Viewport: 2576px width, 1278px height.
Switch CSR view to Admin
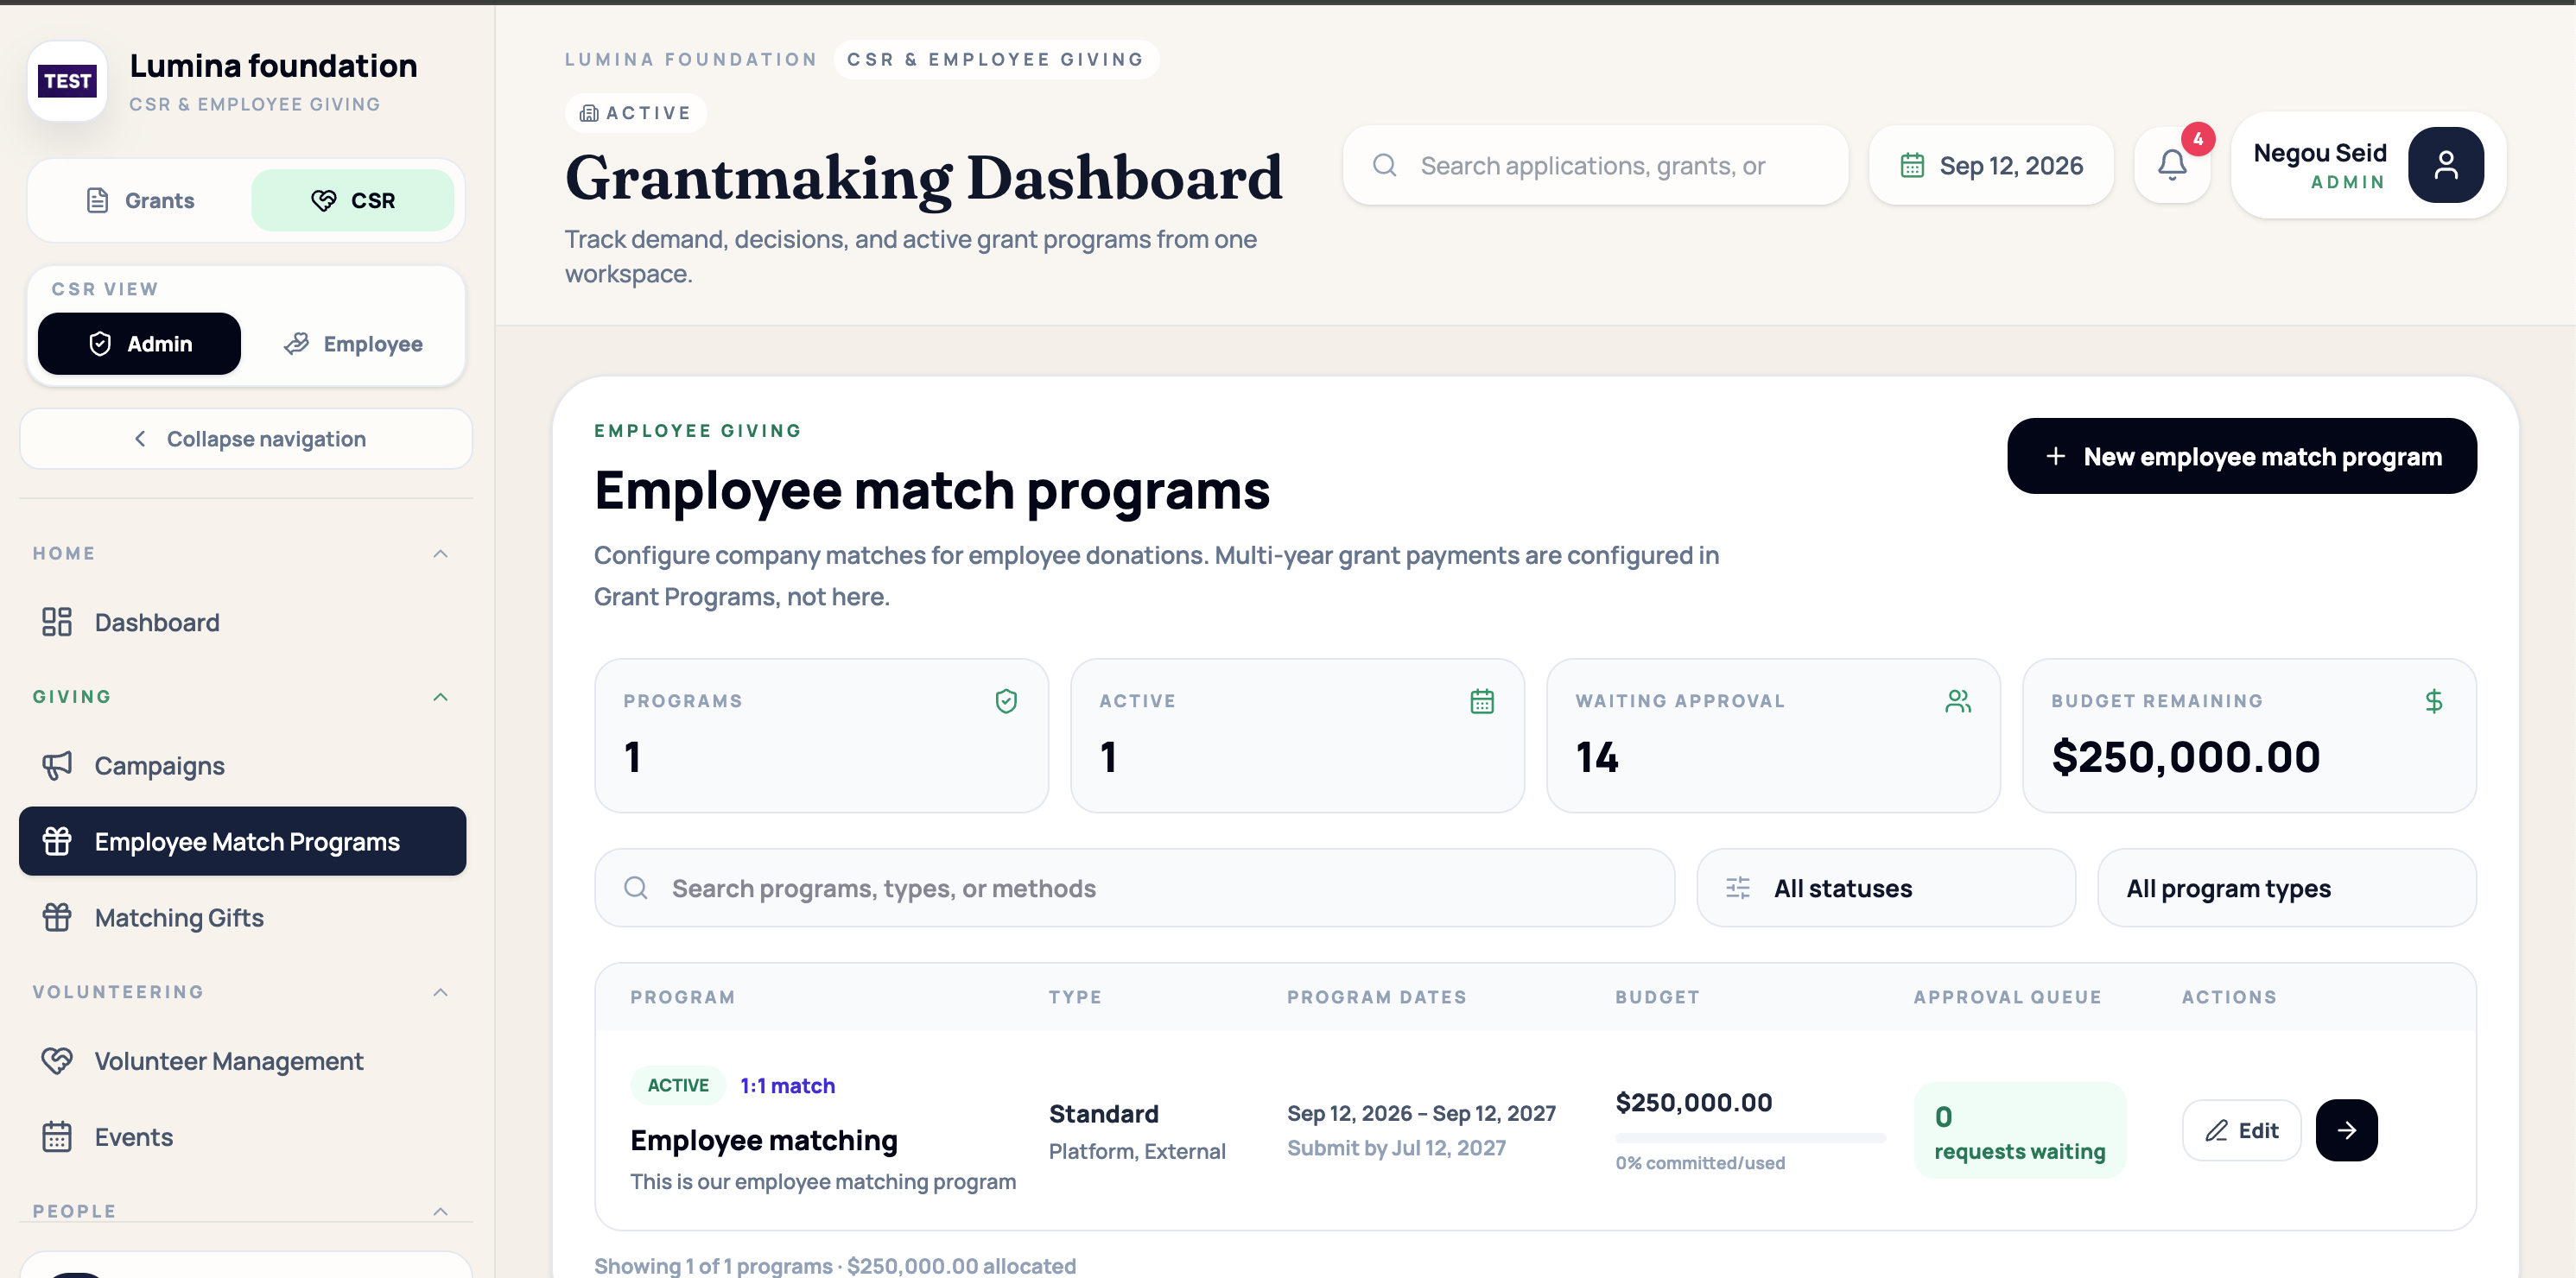[x=139, y=343]
